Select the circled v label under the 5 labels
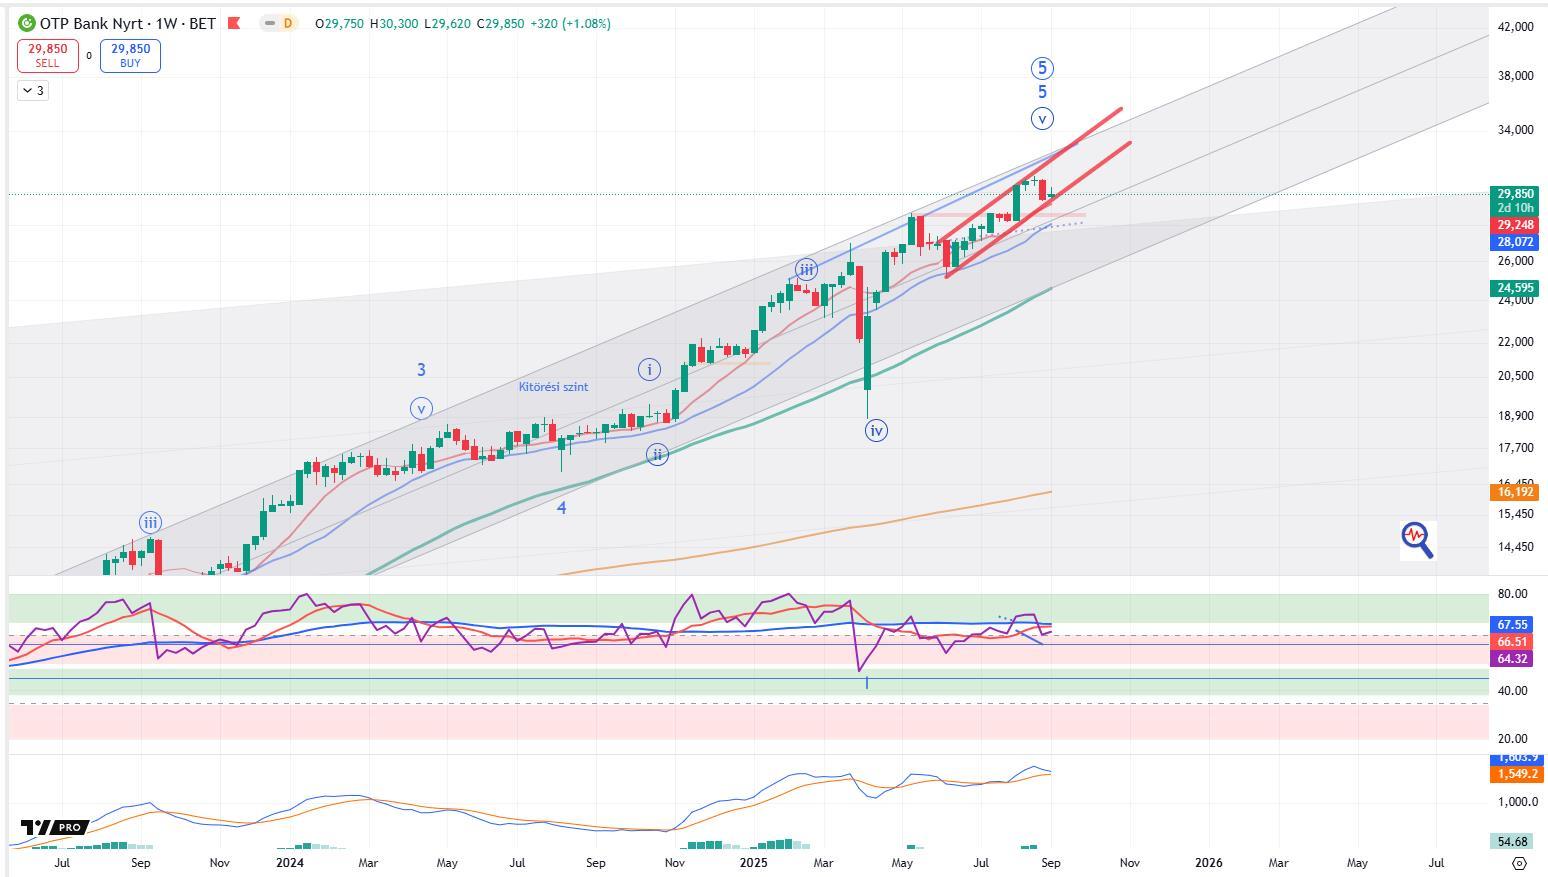Viewport: 1548px width, 877px height. [x=1042, y=119]
